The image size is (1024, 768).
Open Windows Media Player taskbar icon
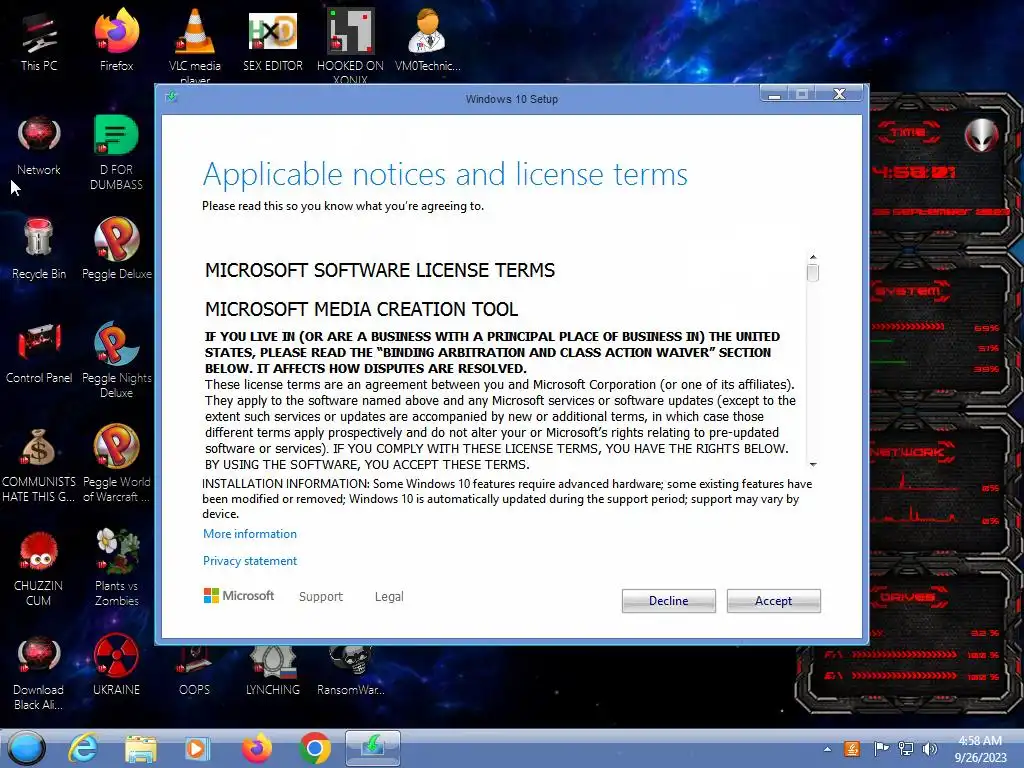point(197,748)
